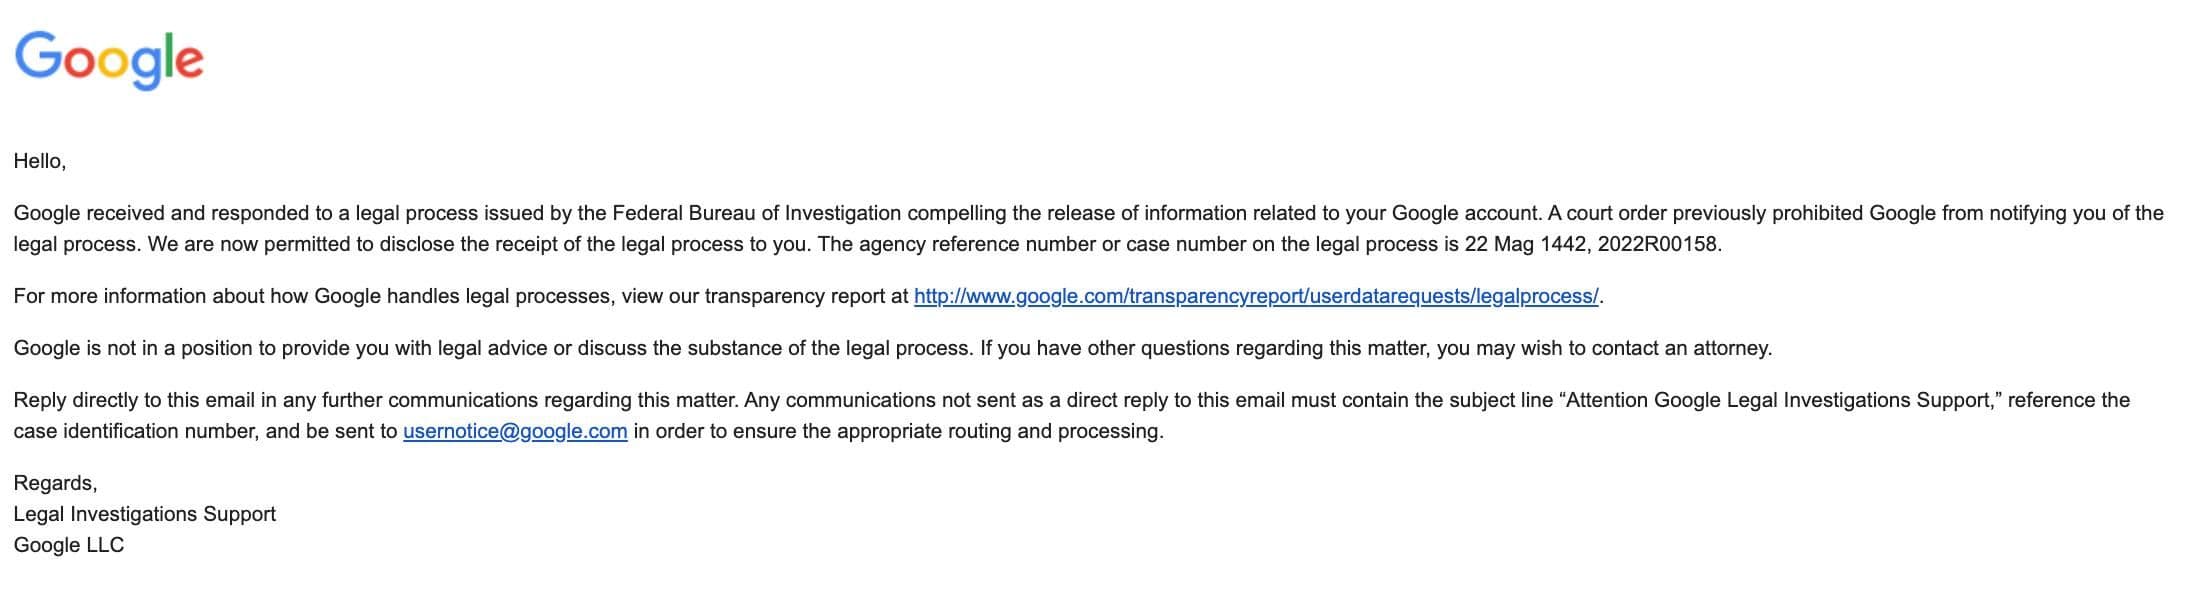This screenshot has width=2204, height=594.
Task: Click the "Google LLC" signature text
Action: [x=69, y=545]
